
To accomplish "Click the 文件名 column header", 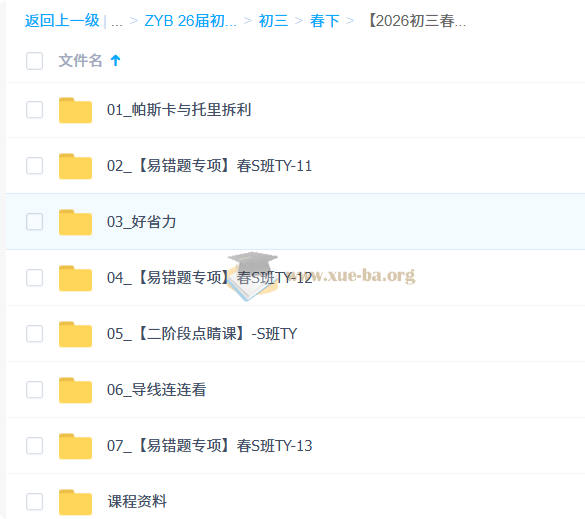I will point(80,60).
